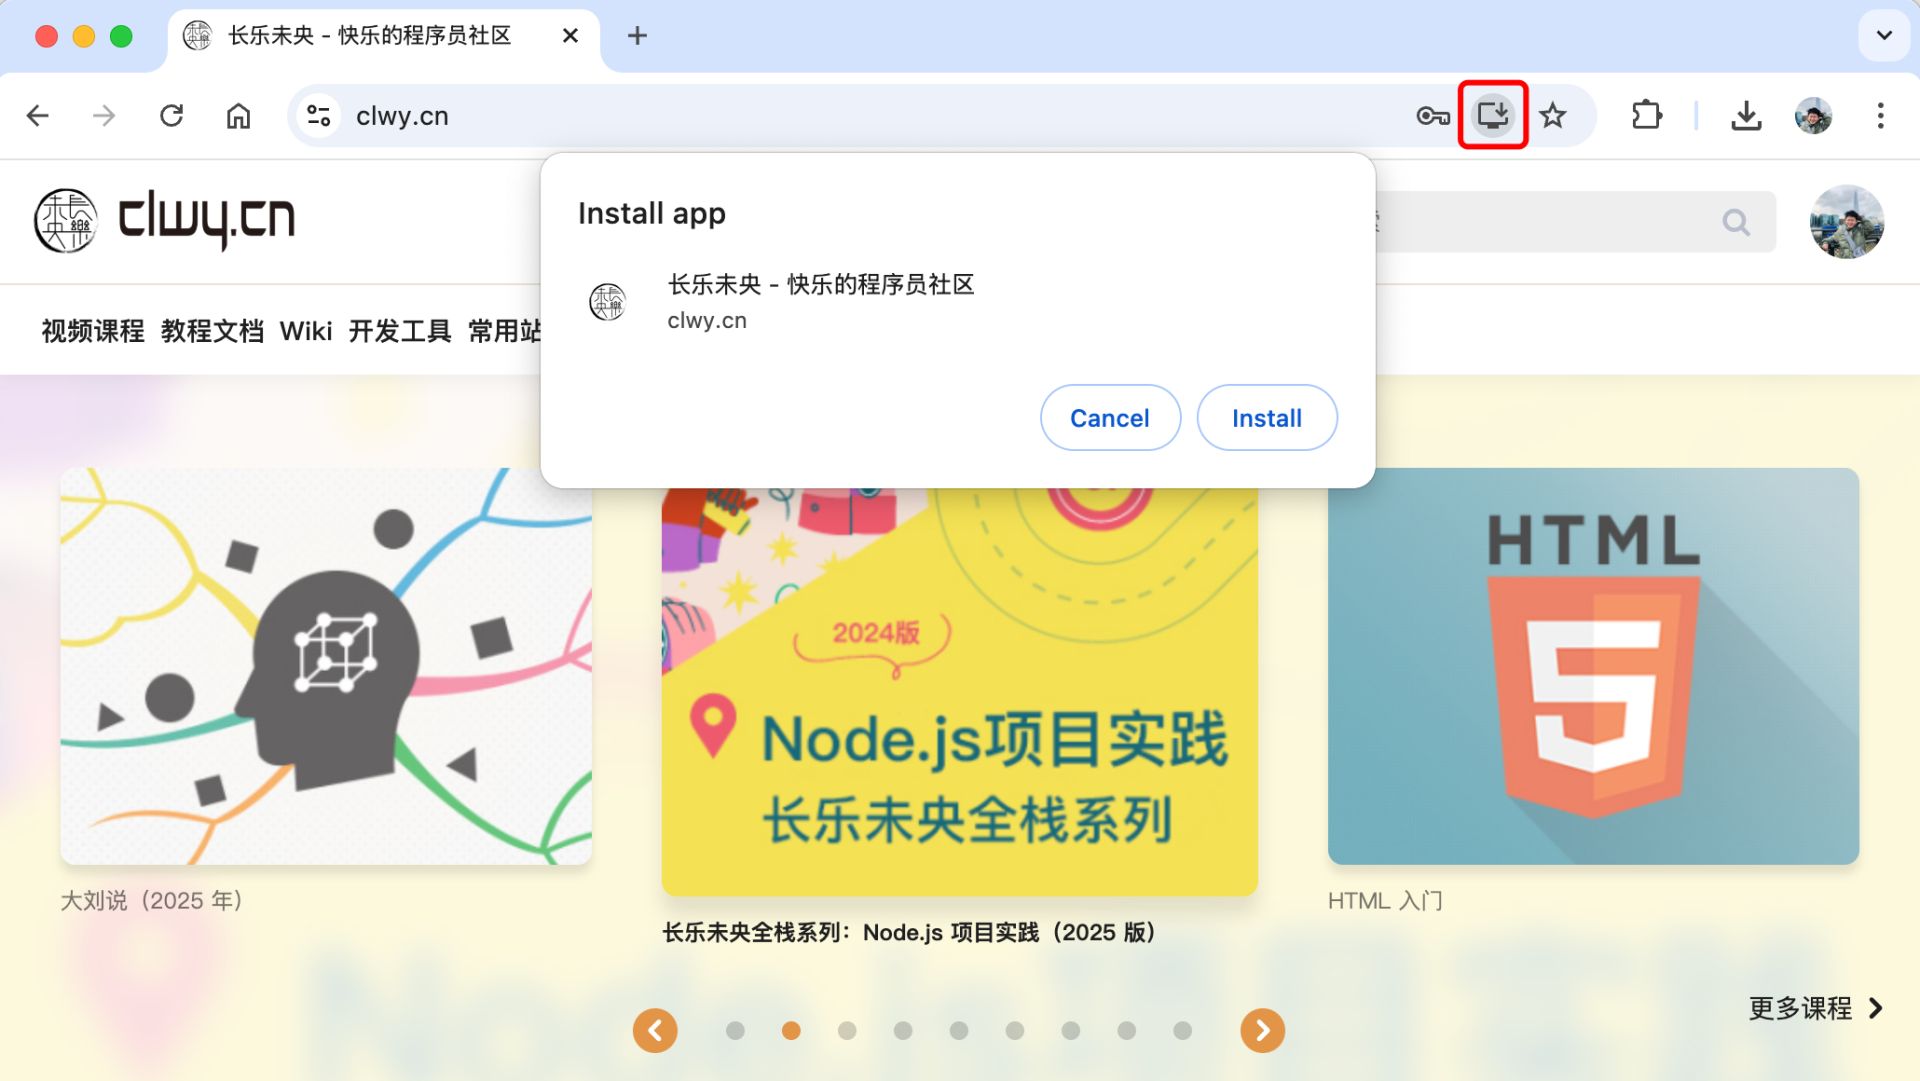Close the 长乐未央 tab
The height and width of the screenshot is (1081, 1920).
[x=570, y=36]
